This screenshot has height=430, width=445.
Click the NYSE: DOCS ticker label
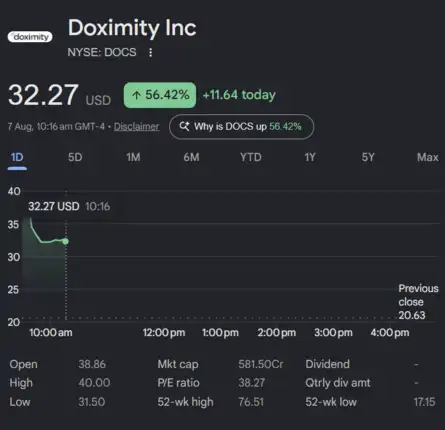coord(102,52)
